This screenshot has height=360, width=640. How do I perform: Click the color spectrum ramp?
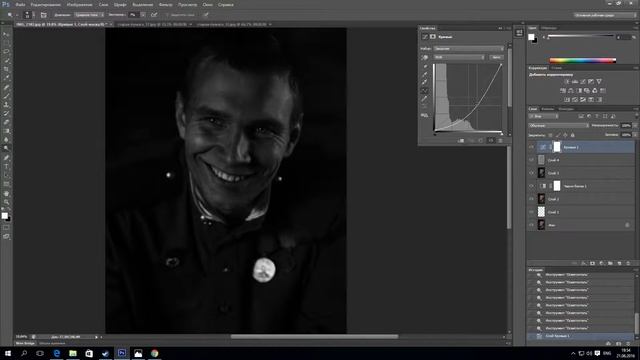pyautogui.click(x=583, y=60)
